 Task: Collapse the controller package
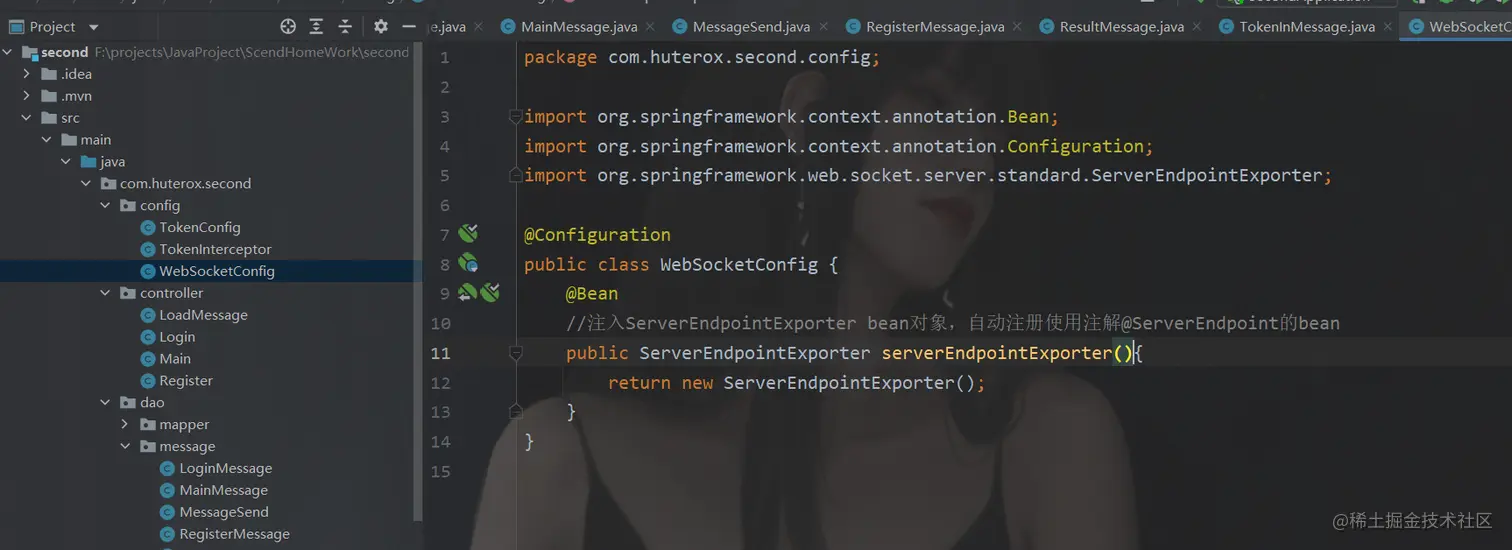point(106,293)
